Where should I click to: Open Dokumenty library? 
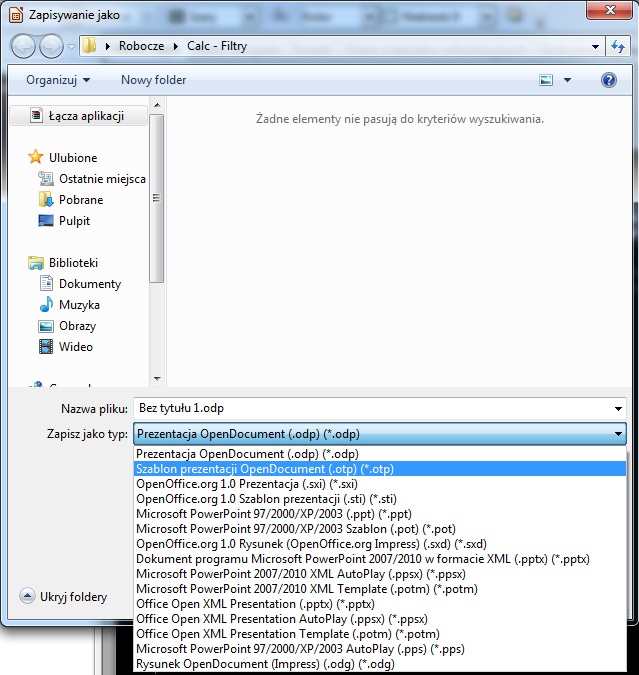point(90,284)
